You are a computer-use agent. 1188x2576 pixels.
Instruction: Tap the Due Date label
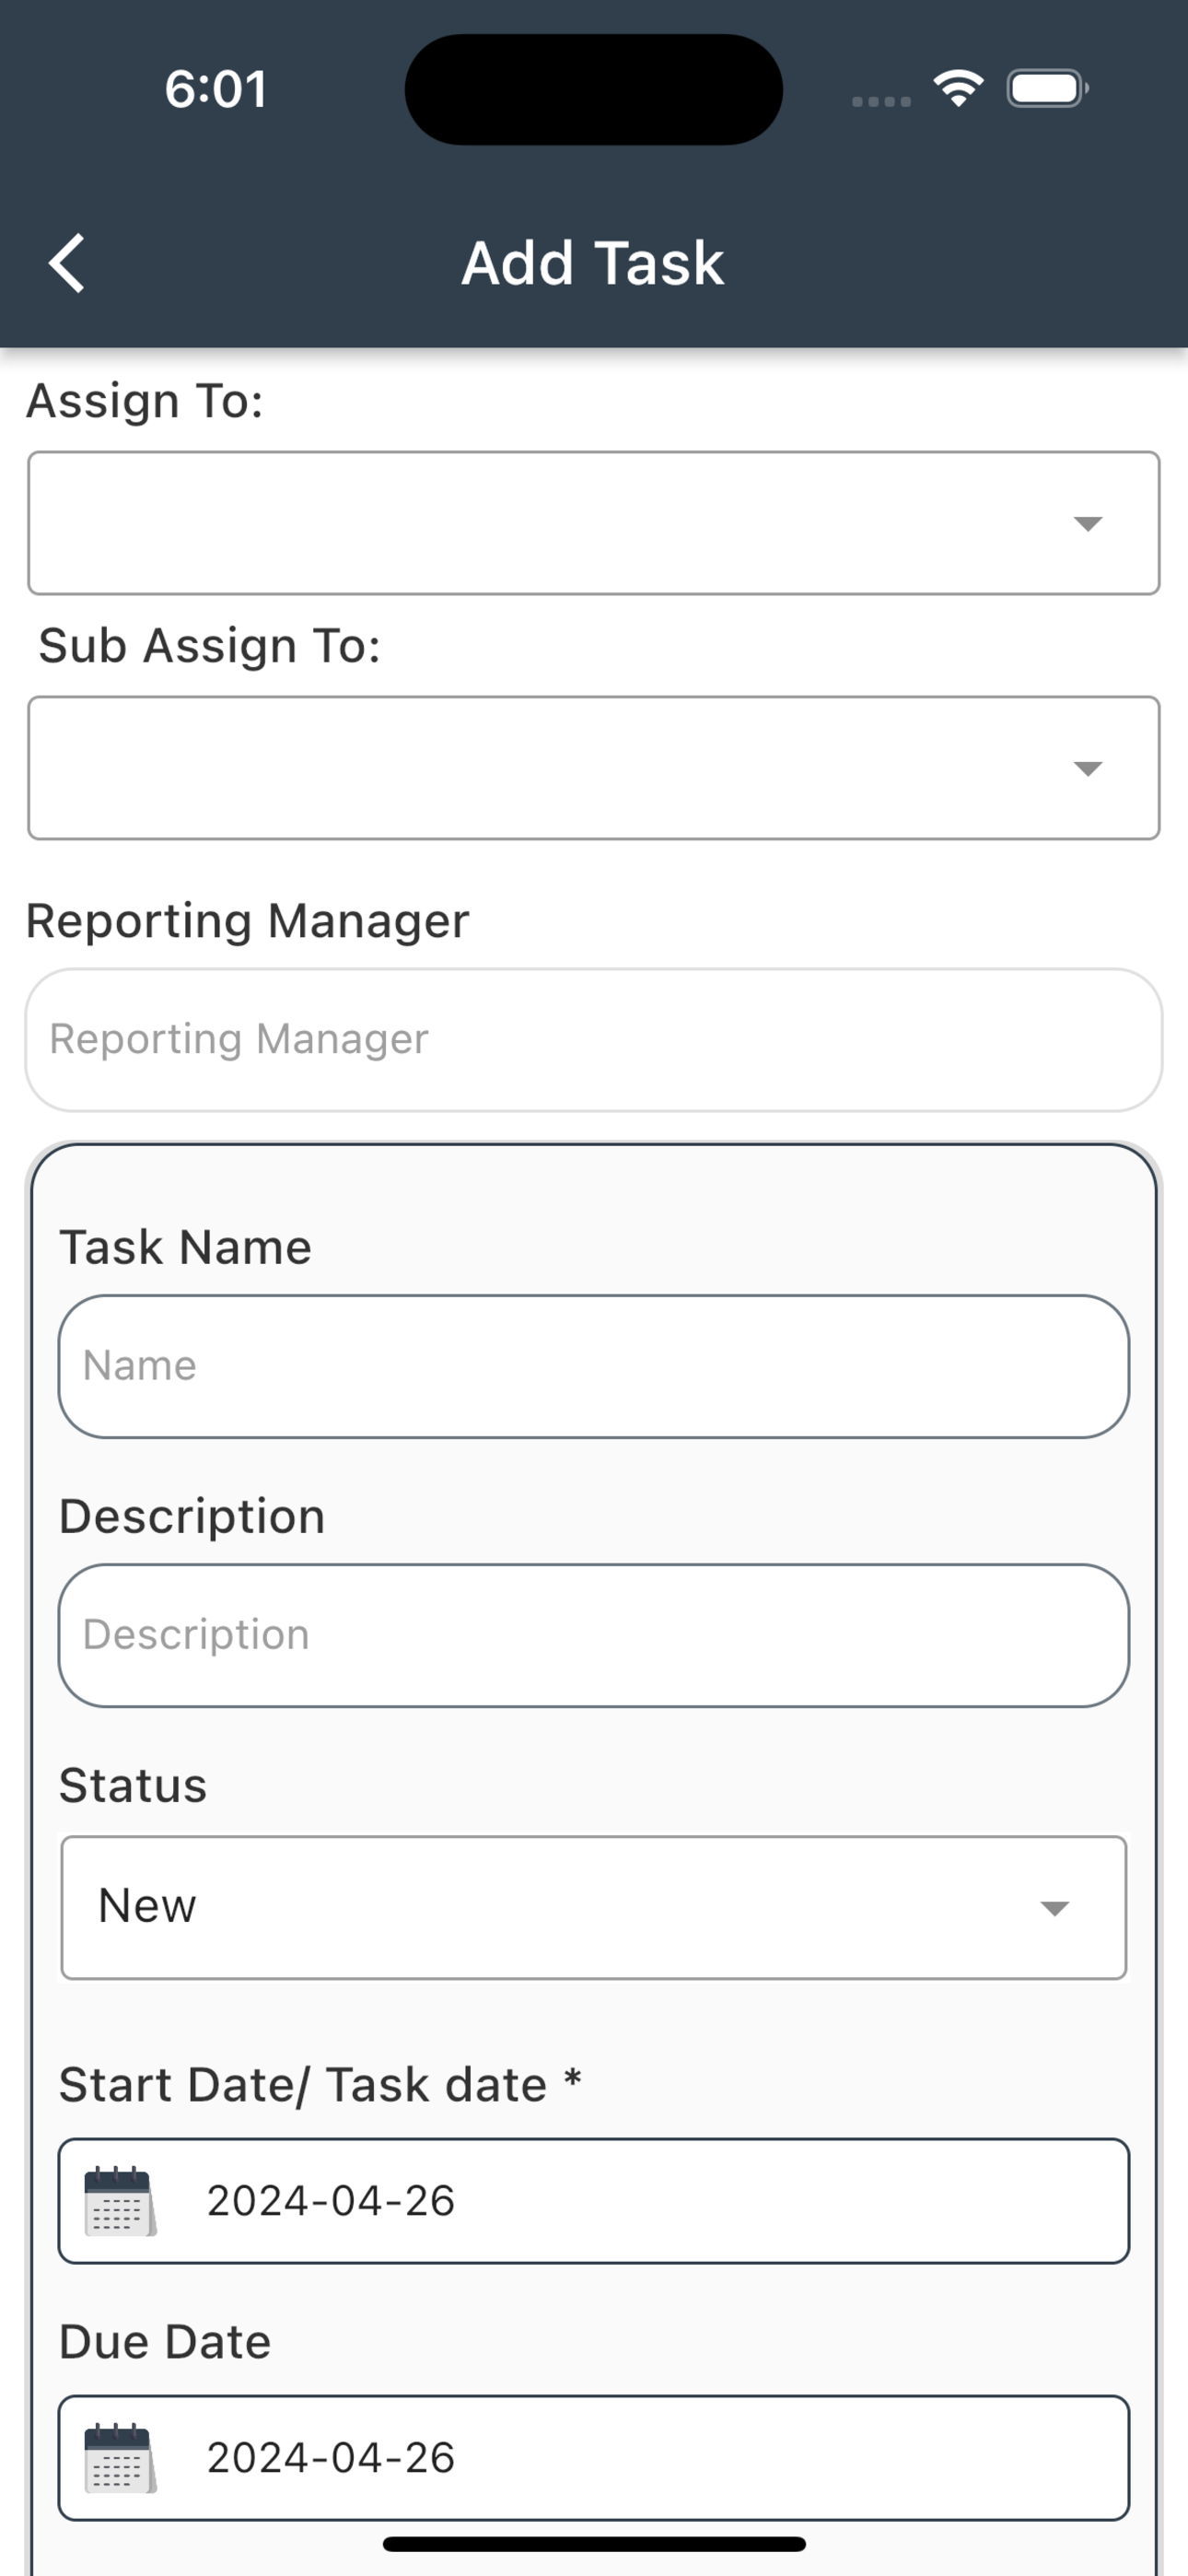pyautogui.click(x=165, y=2341)
